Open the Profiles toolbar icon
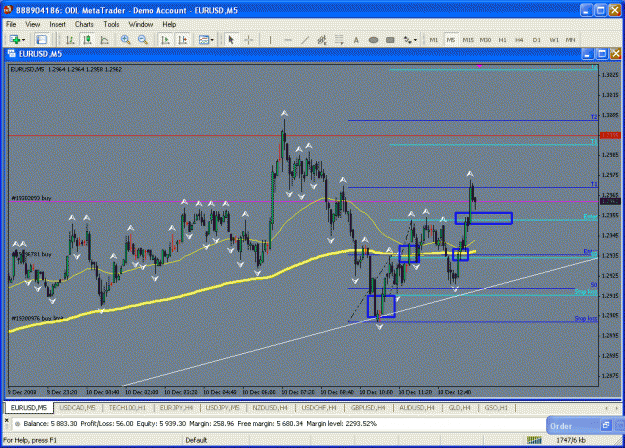This screenshot has width=625, height=448. tap(41, 39)
